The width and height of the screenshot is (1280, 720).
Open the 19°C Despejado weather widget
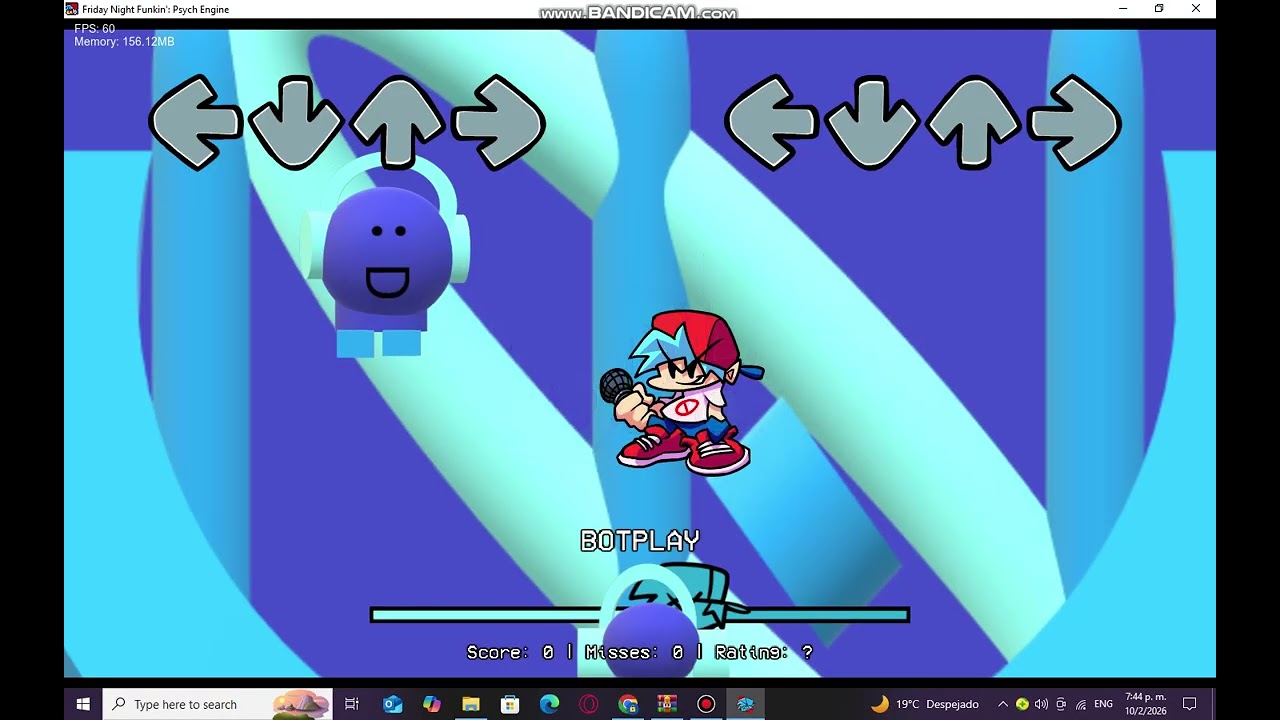pos(925,704)
